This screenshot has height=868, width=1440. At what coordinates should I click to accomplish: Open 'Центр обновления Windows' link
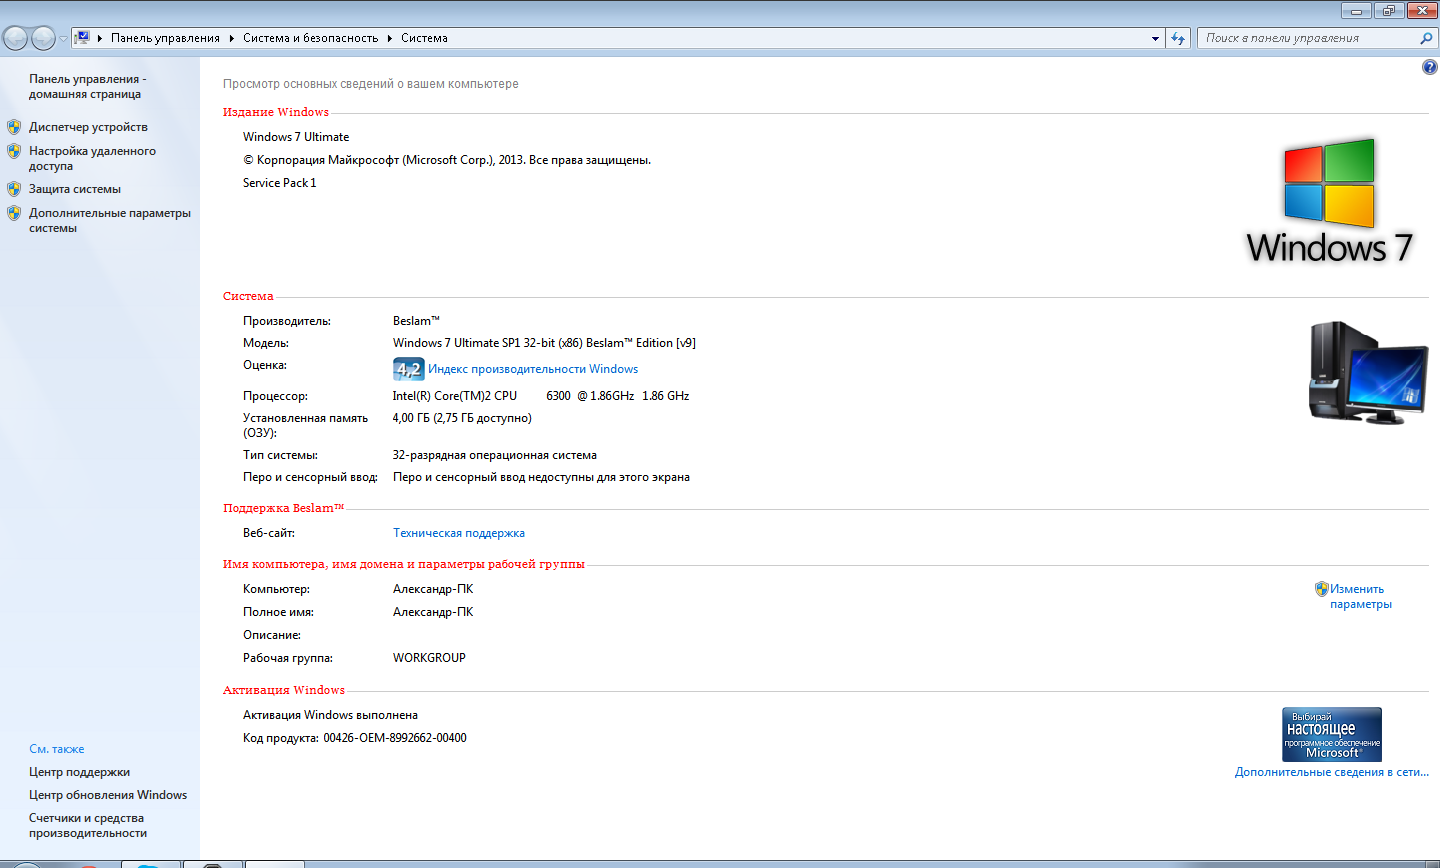(x=108, y=795)
